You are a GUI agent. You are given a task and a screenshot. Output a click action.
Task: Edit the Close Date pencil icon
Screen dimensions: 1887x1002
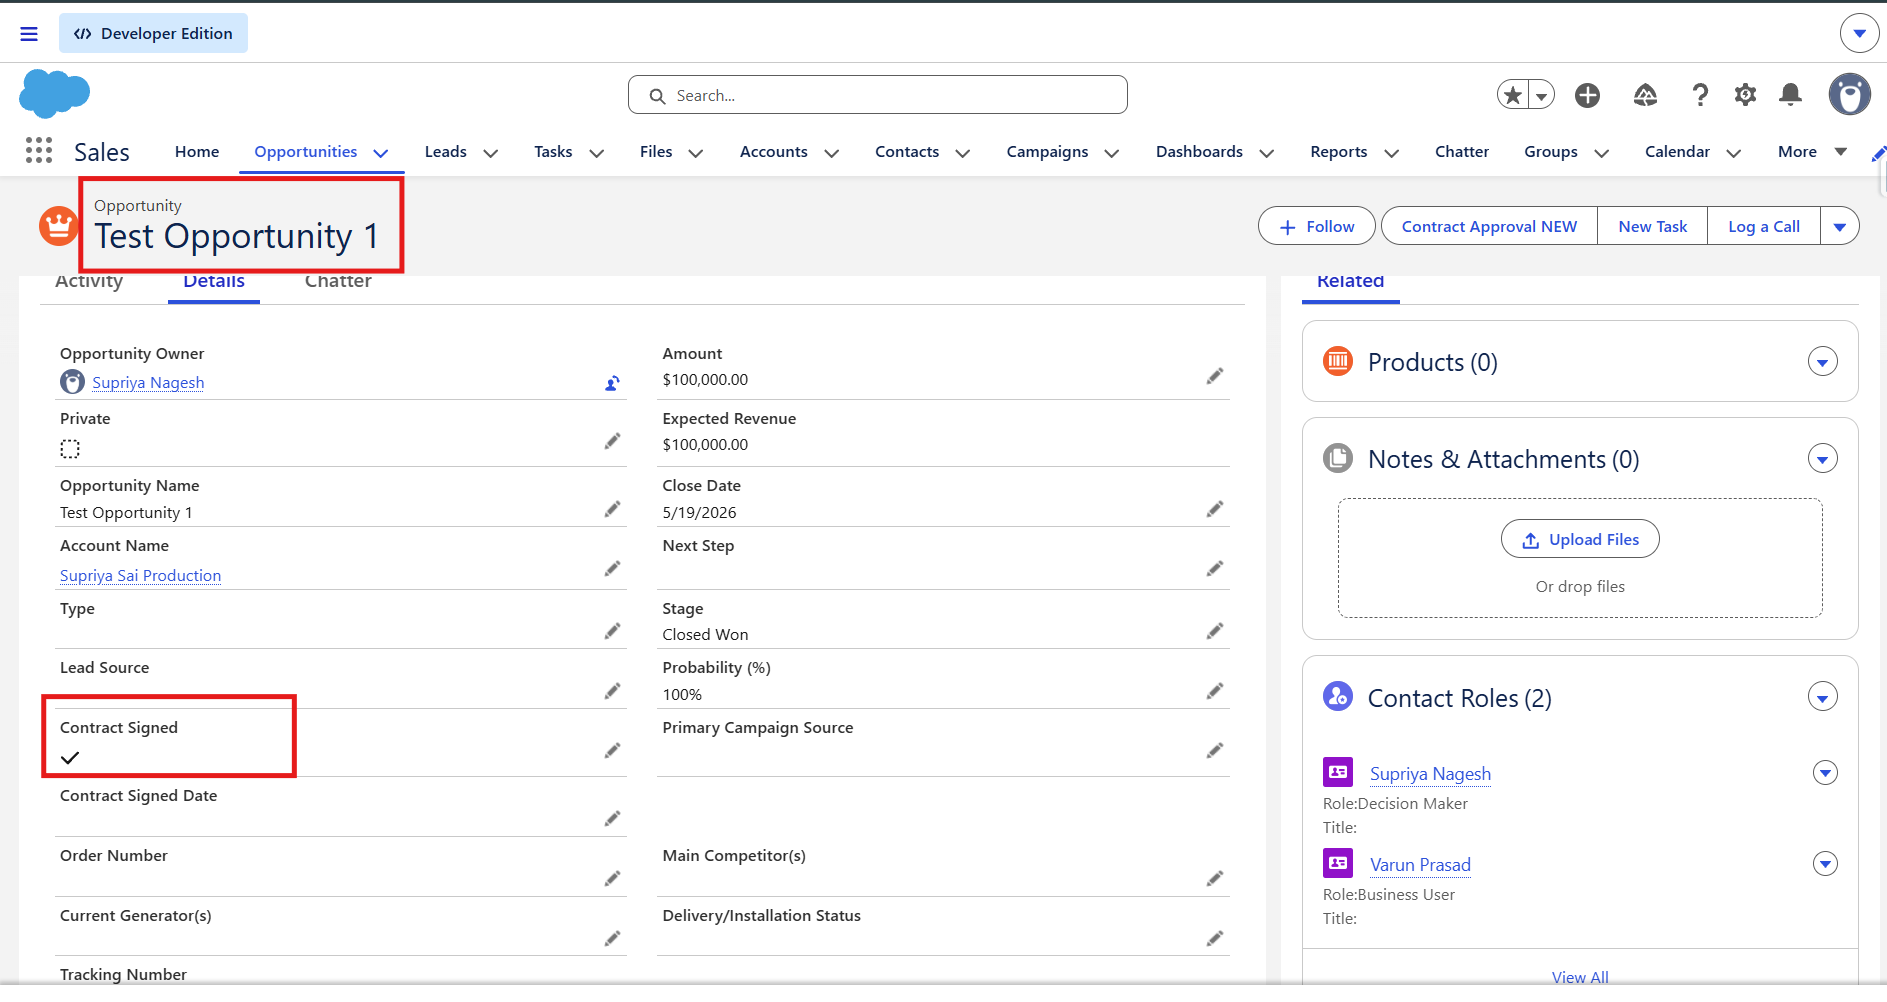[1214, 509]
